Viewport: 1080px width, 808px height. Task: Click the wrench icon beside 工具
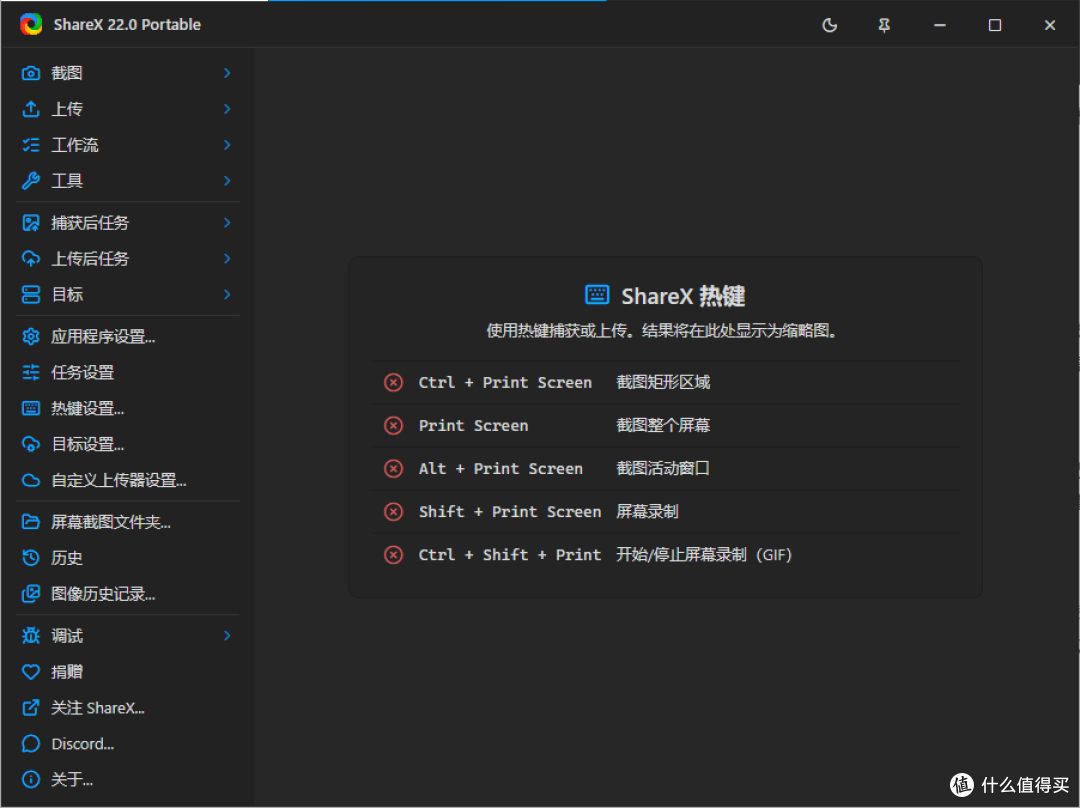click(31, 180)
